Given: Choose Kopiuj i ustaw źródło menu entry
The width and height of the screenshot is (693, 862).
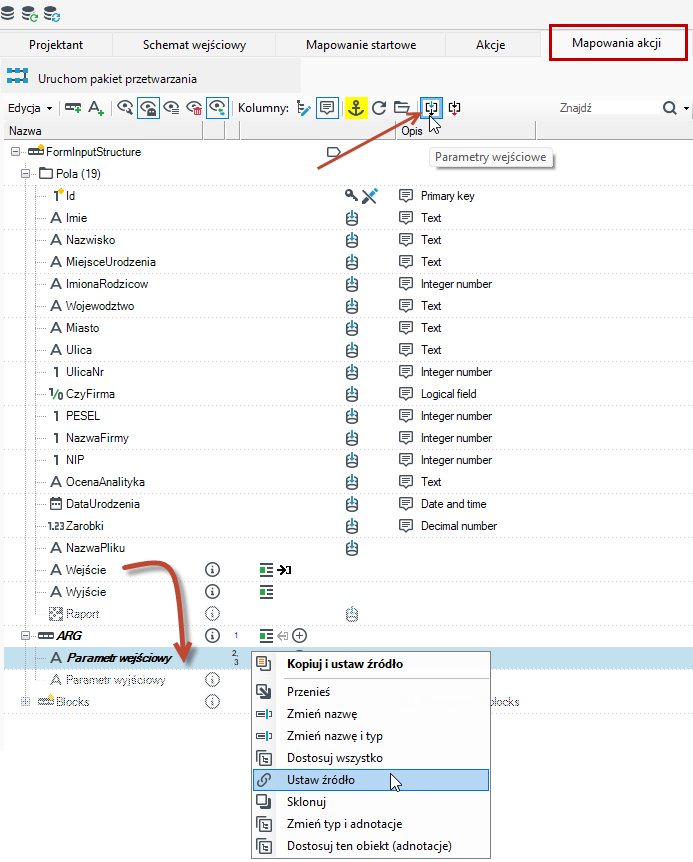Looking at the screenshot, I should click(x=371, y=664).
